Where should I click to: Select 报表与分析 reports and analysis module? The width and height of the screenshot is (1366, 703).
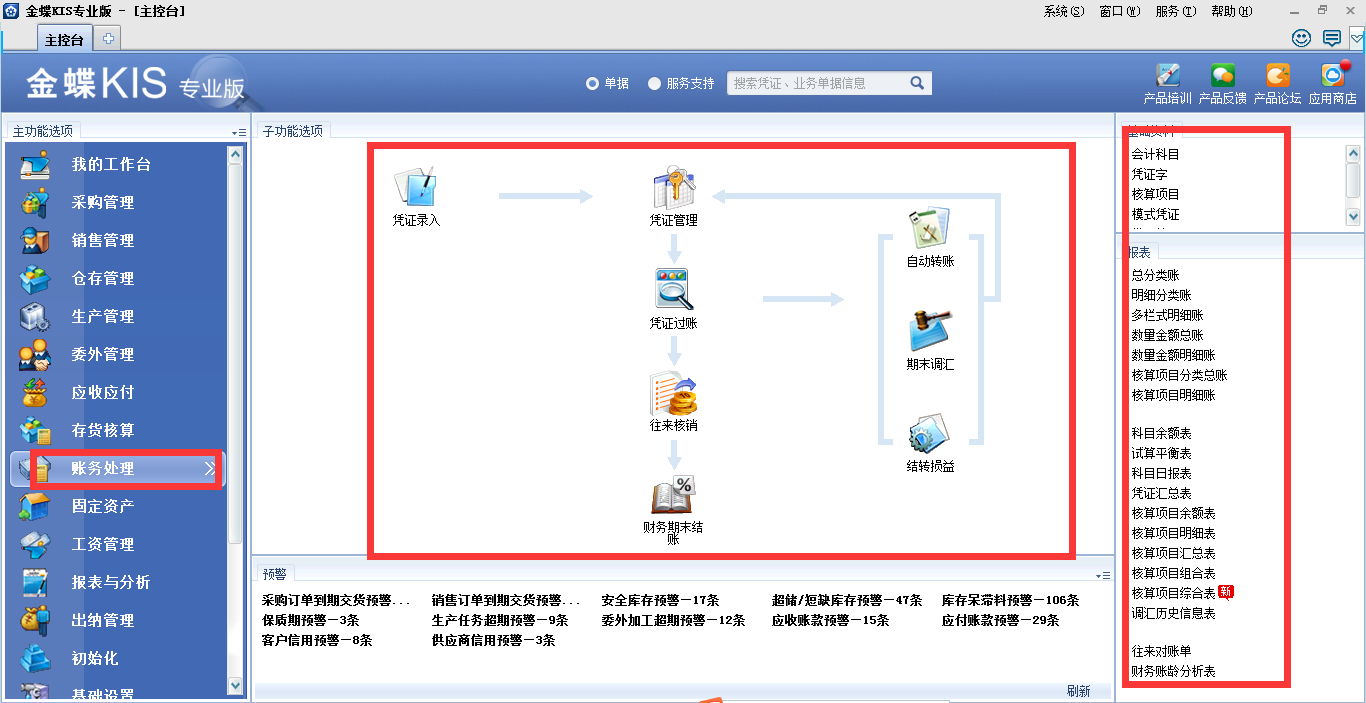(111, 582)
